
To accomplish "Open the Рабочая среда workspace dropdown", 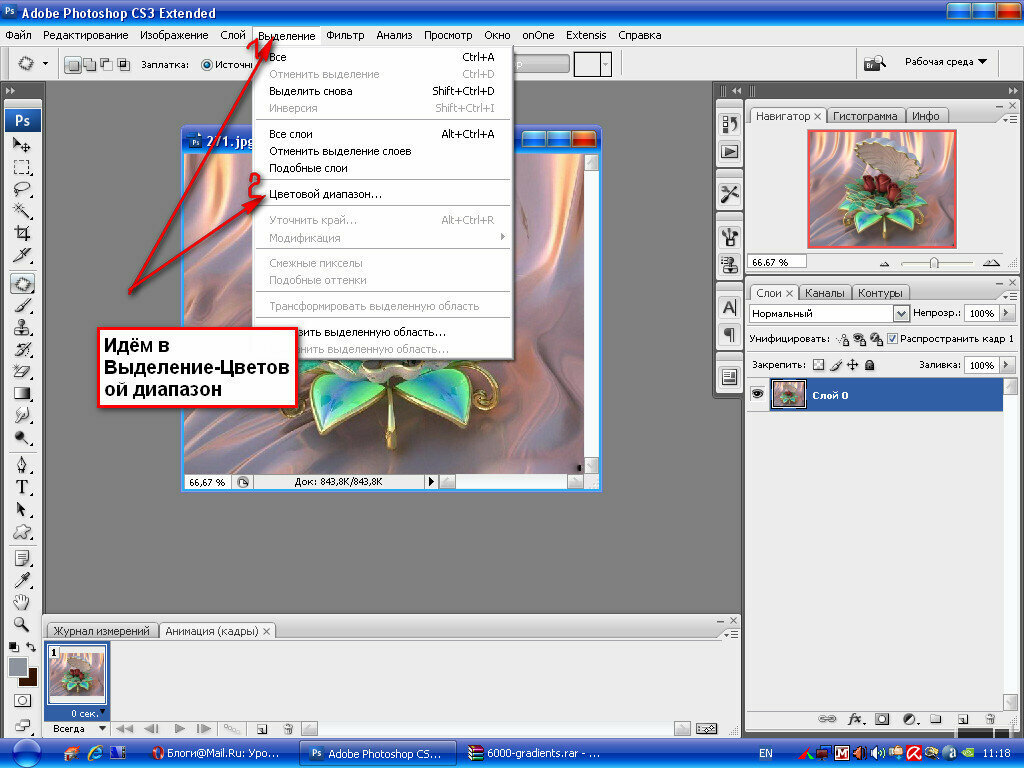I will point(946,61).
